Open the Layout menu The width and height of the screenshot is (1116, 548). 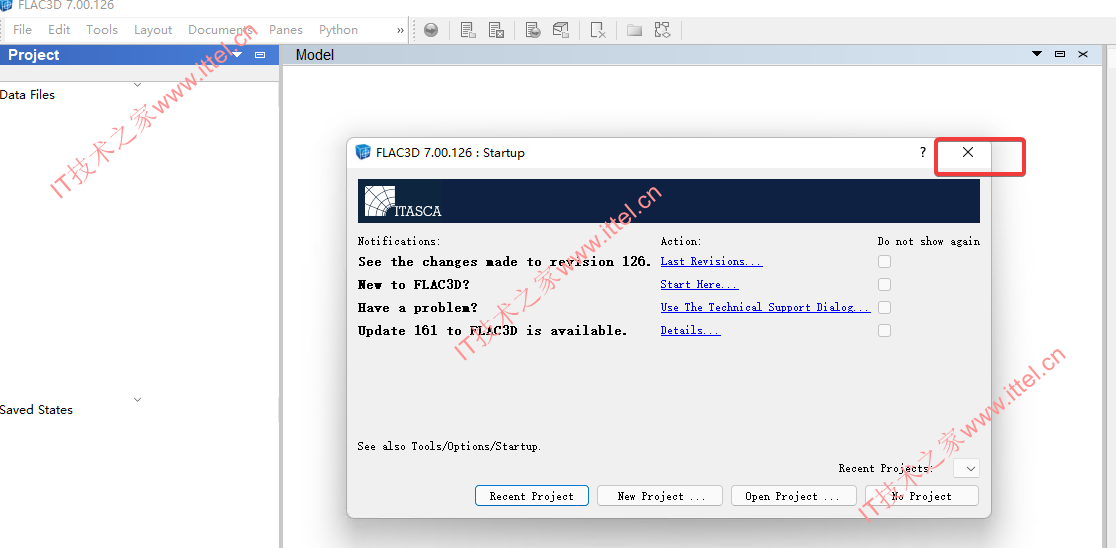153,30
